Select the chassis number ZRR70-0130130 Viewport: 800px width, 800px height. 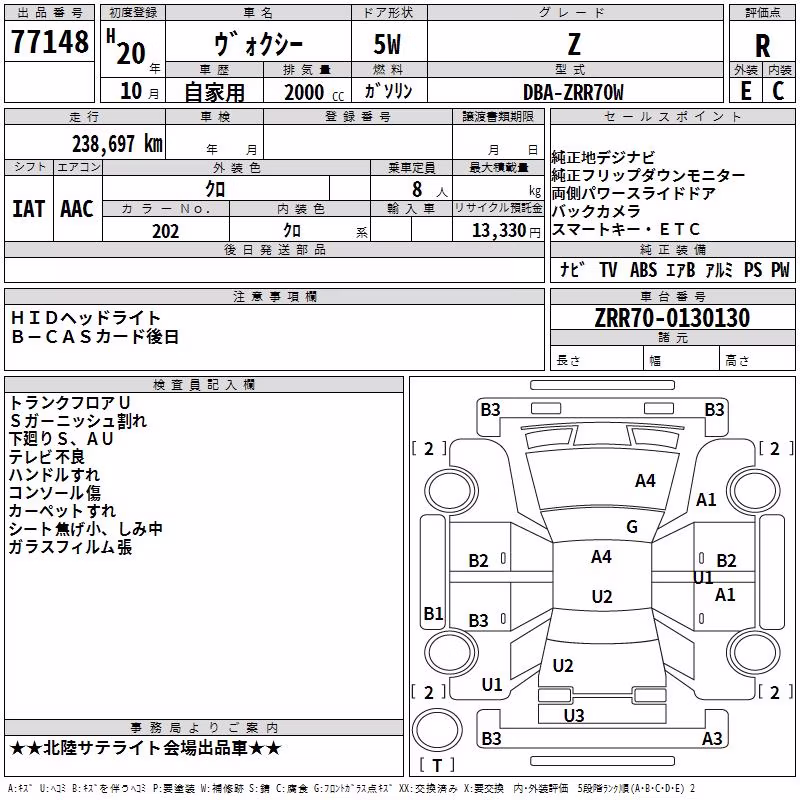pos(672,318)
